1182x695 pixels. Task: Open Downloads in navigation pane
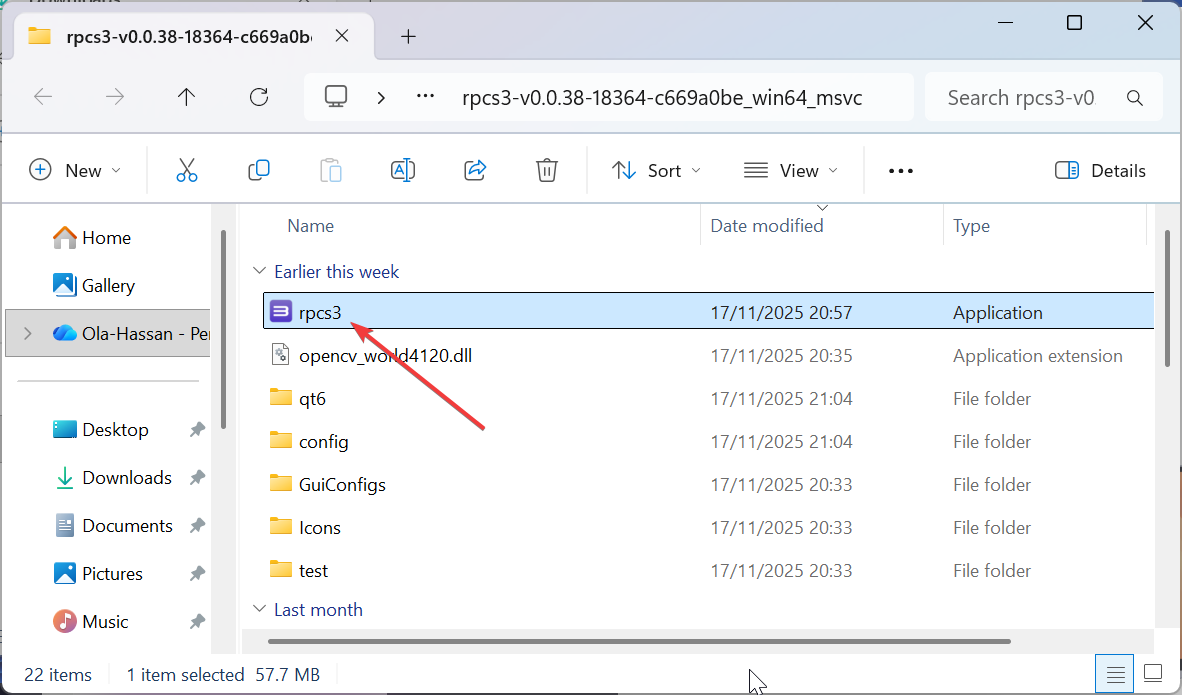pos(112,478)
